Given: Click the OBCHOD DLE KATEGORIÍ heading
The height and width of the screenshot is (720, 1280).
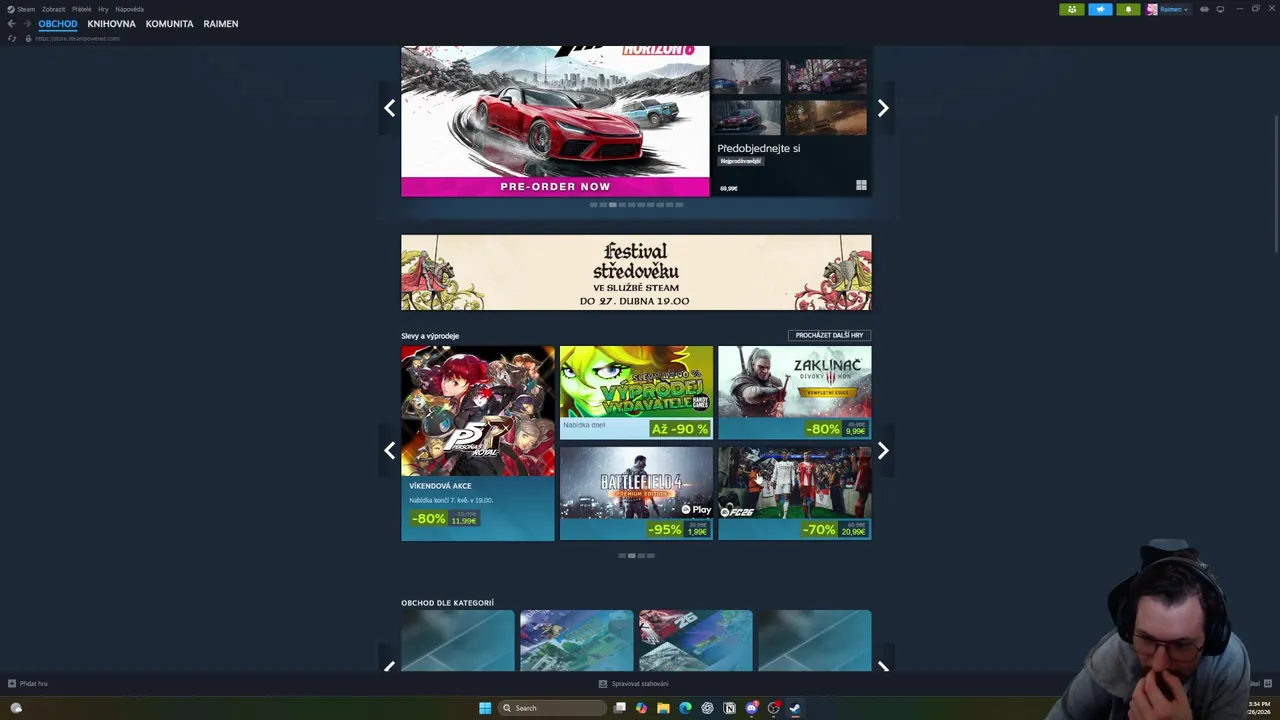Looking at the screenshot, I should tap(447, 603).
